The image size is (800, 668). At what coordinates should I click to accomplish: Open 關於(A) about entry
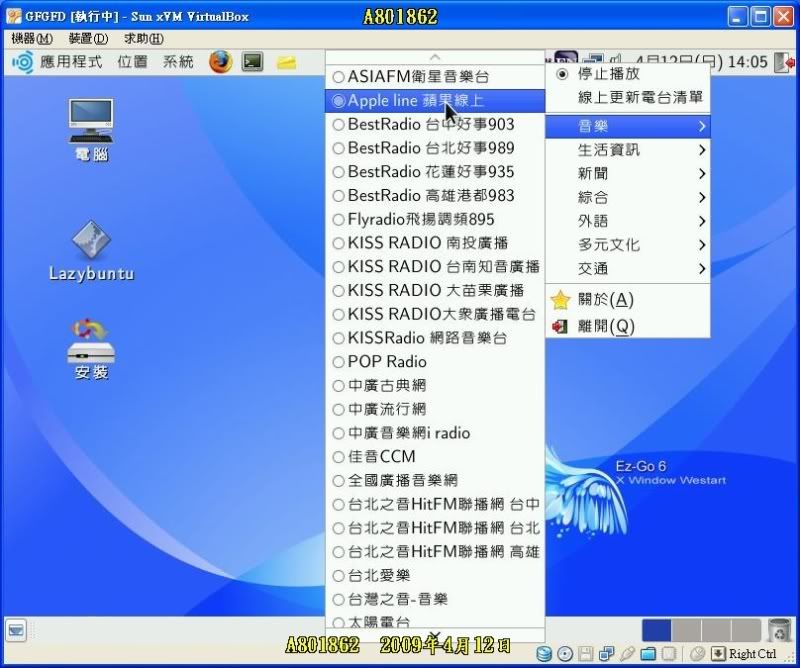coord(628,300)
